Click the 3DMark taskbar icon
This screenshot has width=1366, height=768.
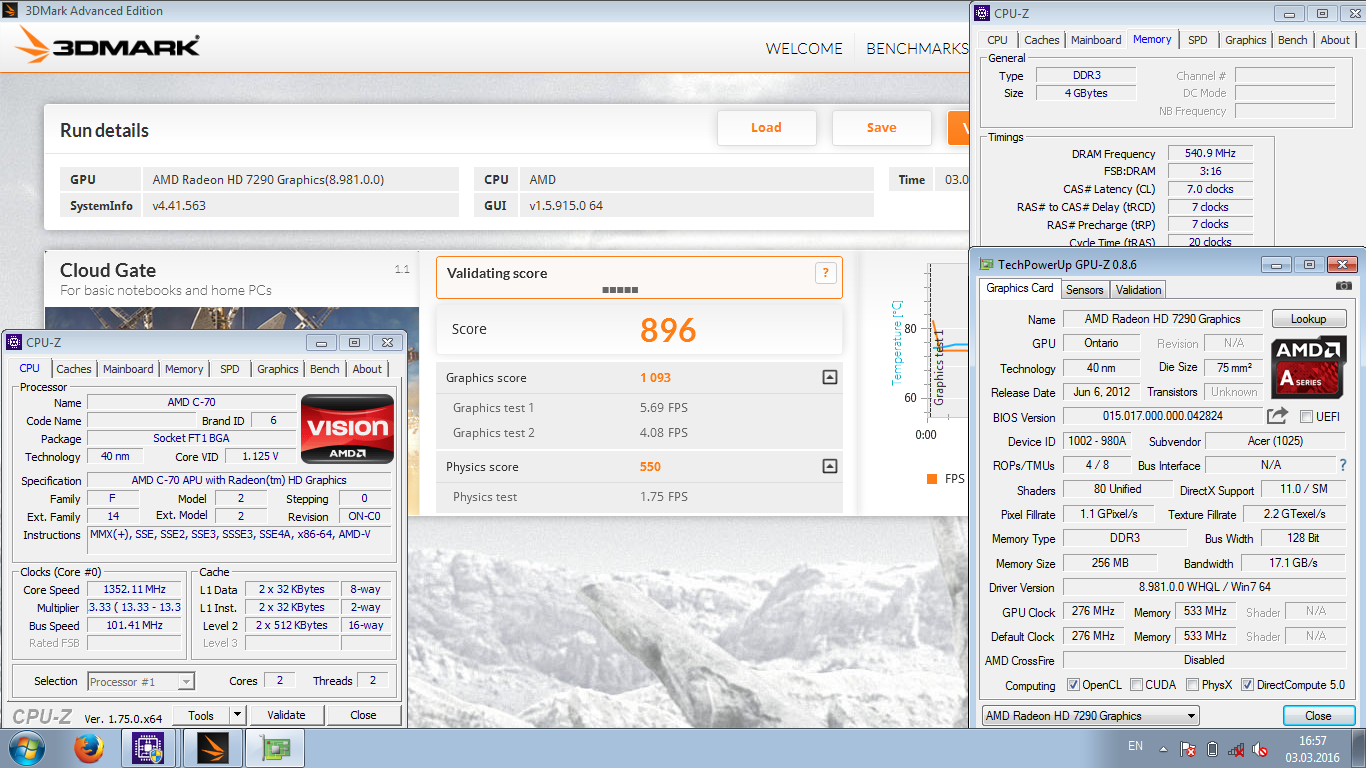point(211,749)
